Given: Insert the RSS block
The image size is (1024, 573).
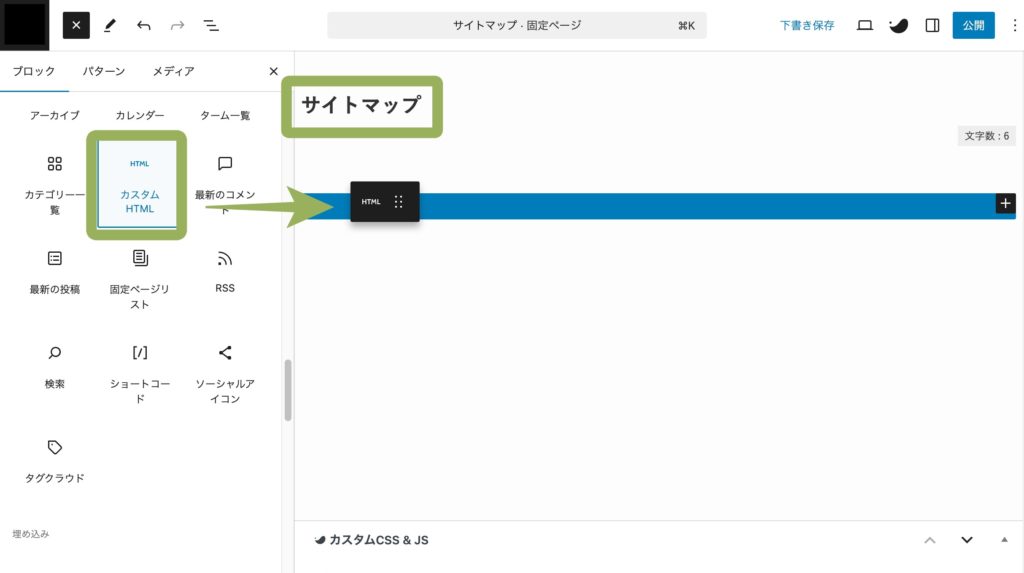Looking at the screenshot, I should pos(225,272).
